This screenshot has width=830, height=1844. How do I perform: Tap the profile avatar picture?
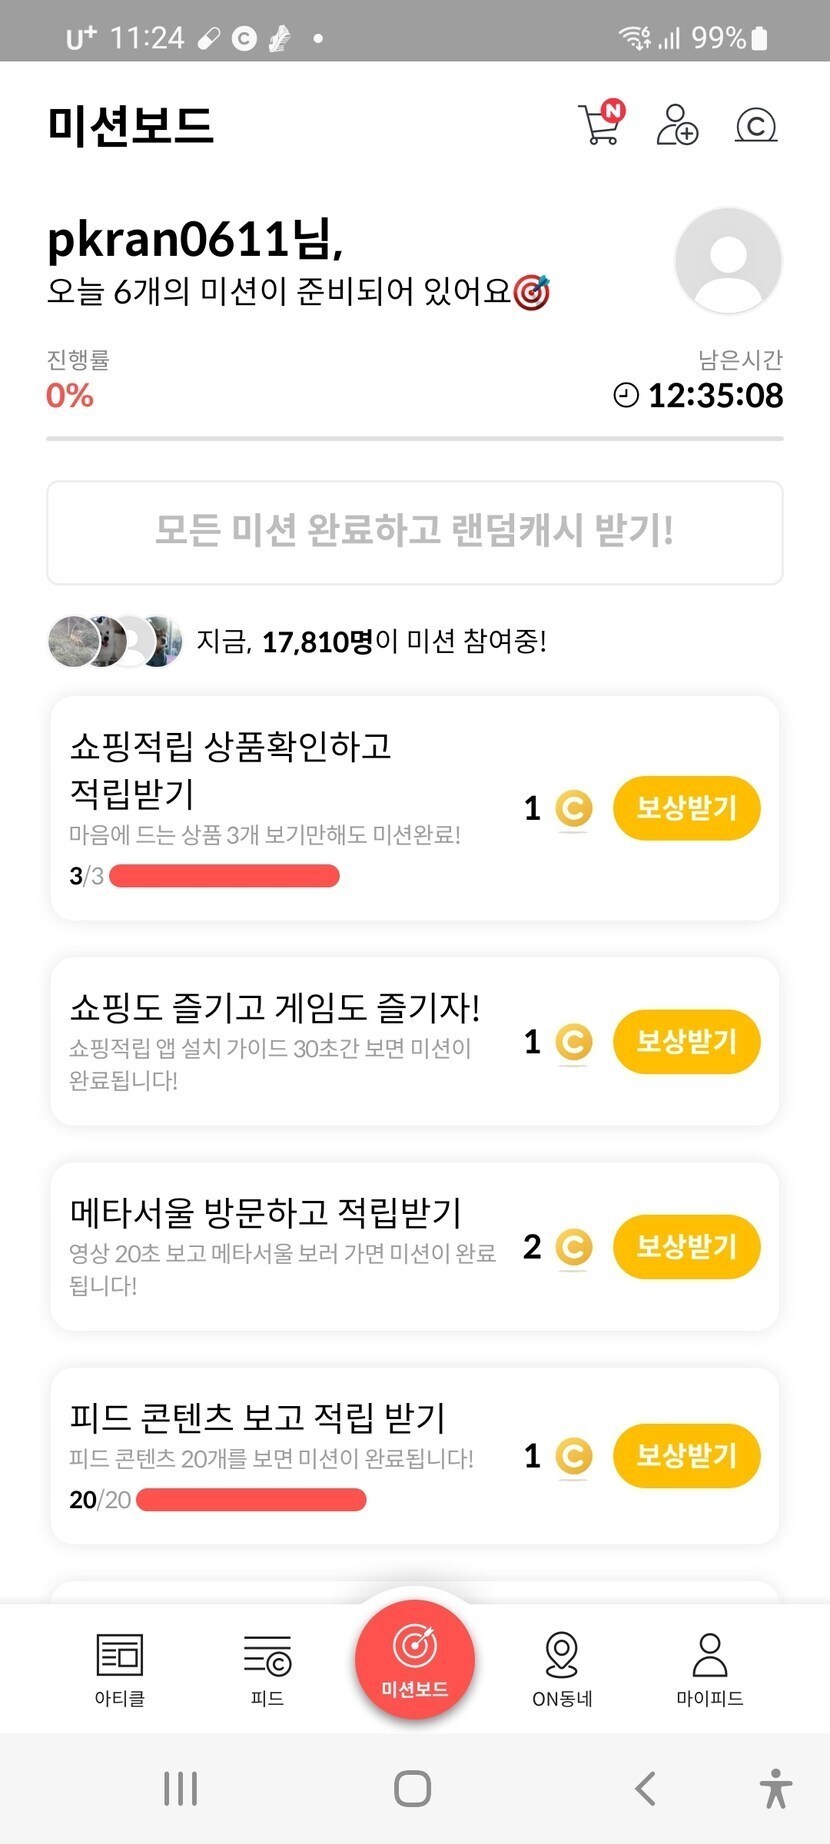coord(728,260)
